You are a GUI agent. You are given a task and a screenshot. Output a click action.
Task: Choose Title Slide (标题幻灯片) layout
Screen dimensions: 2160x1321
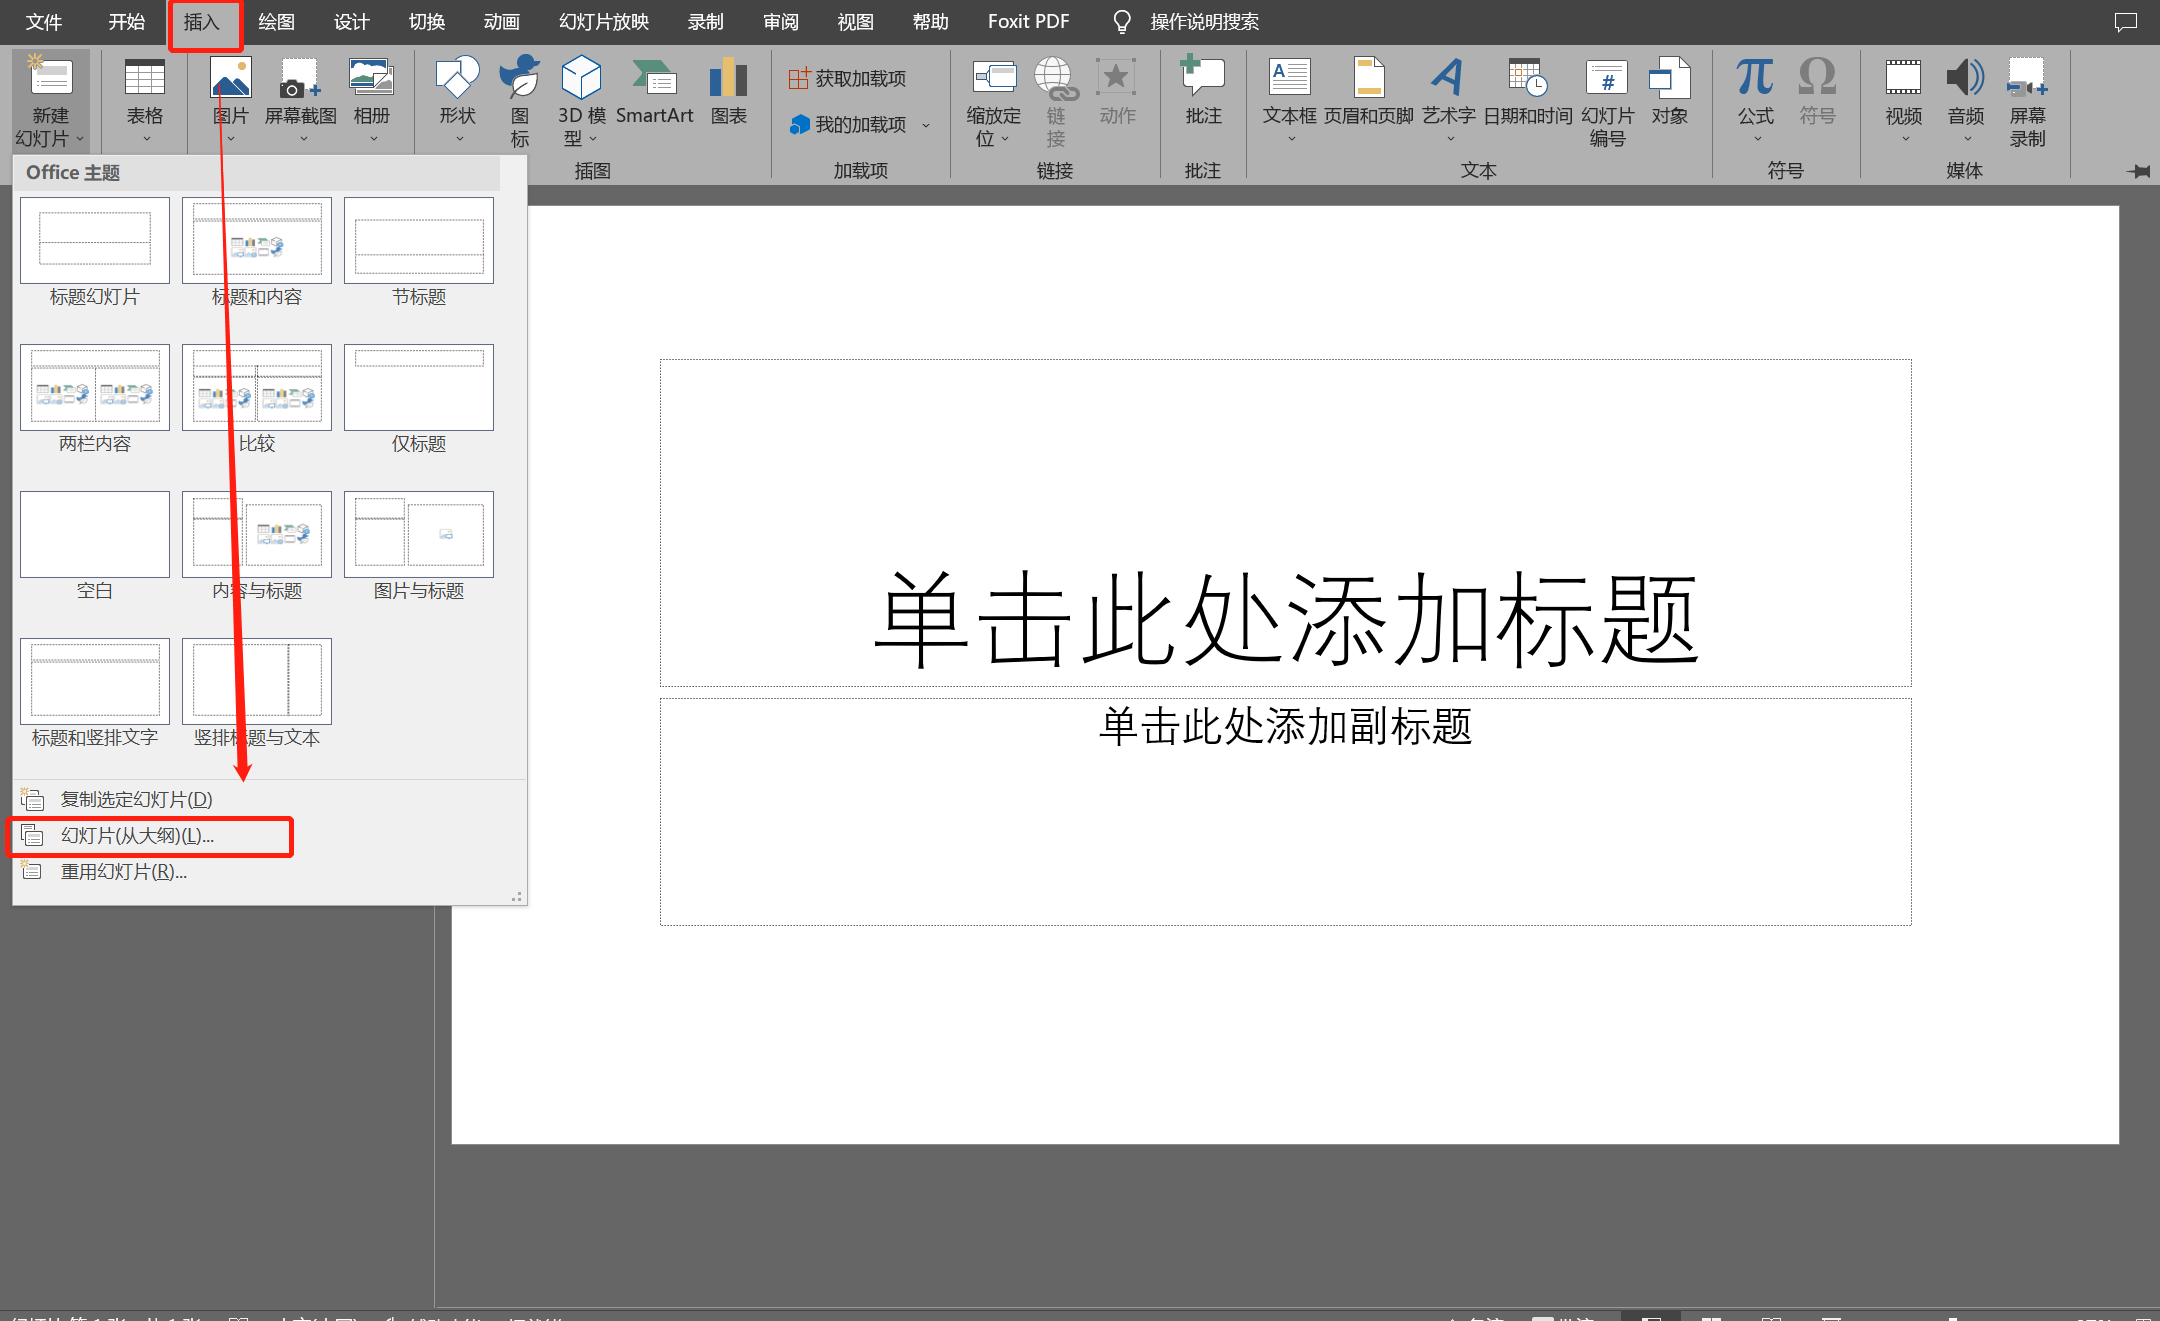(x=95, y=252)
